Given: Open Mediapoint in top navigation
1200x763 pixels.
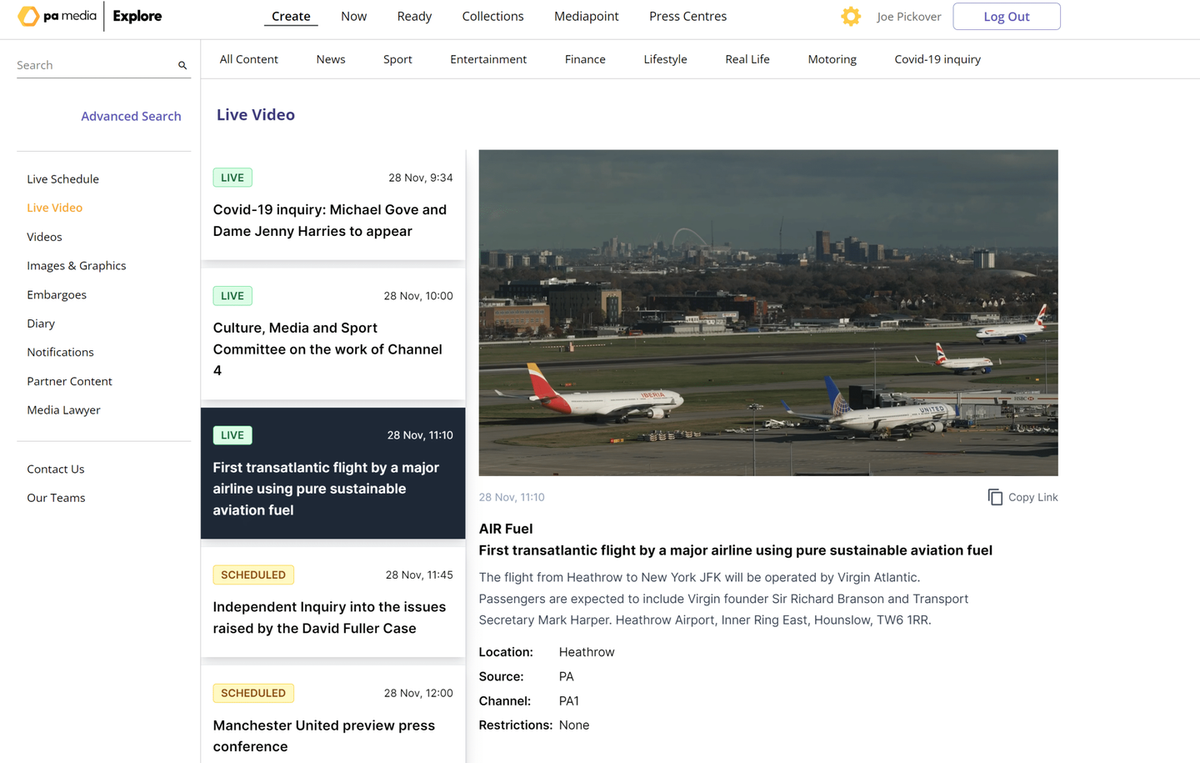Looking at the screenshot, I should (586, 16).
